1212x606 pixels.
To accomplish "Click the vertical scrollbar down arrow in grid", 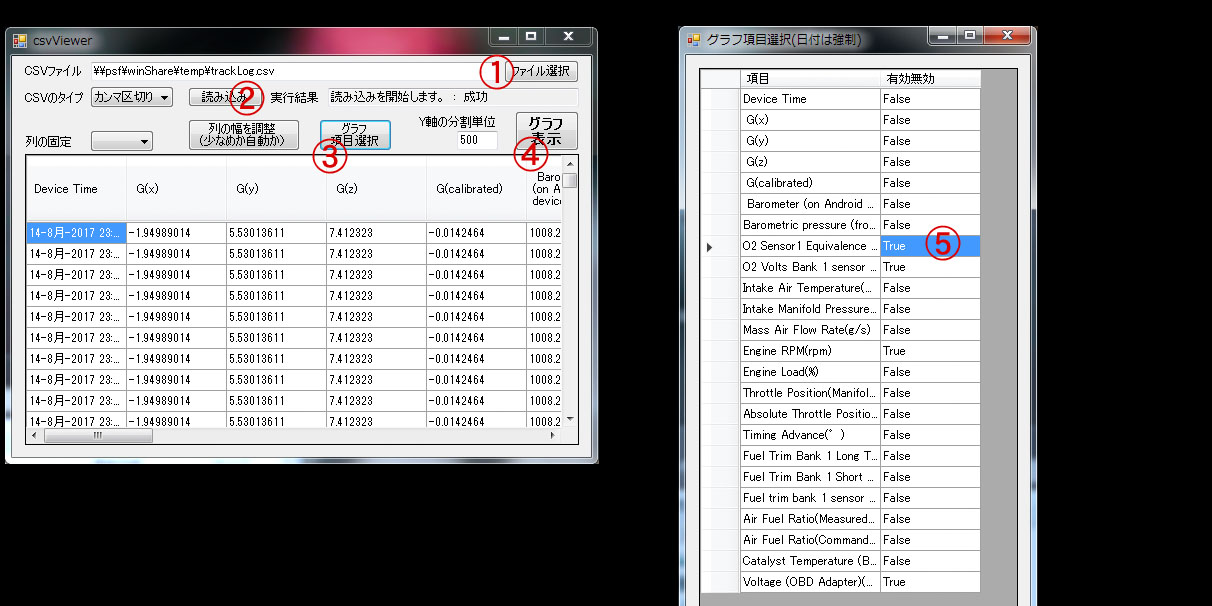I will (x=570, y=419).
